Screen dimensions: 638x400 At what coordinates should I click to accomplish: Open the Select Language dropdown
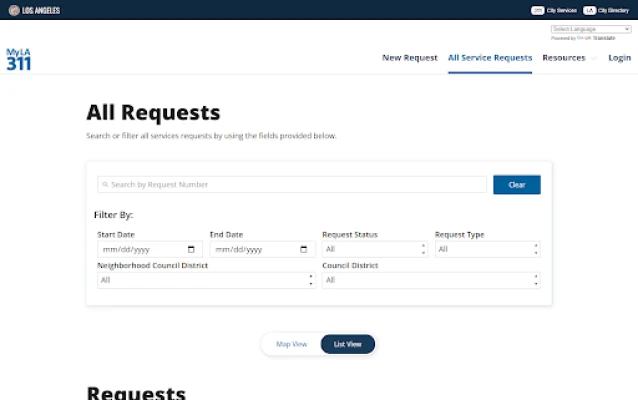[x=590, y=29]
